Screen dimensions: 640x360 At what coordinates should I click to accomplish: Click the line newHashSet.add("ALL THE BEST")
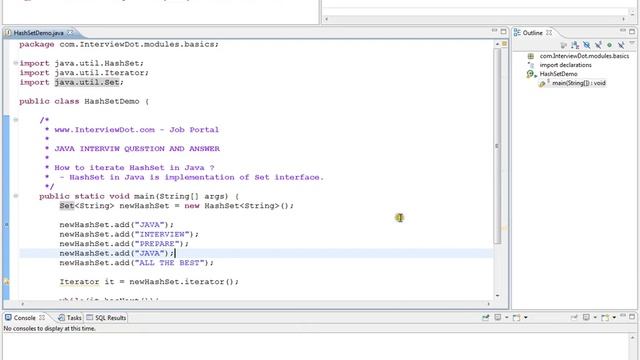(x=137, y=262)
